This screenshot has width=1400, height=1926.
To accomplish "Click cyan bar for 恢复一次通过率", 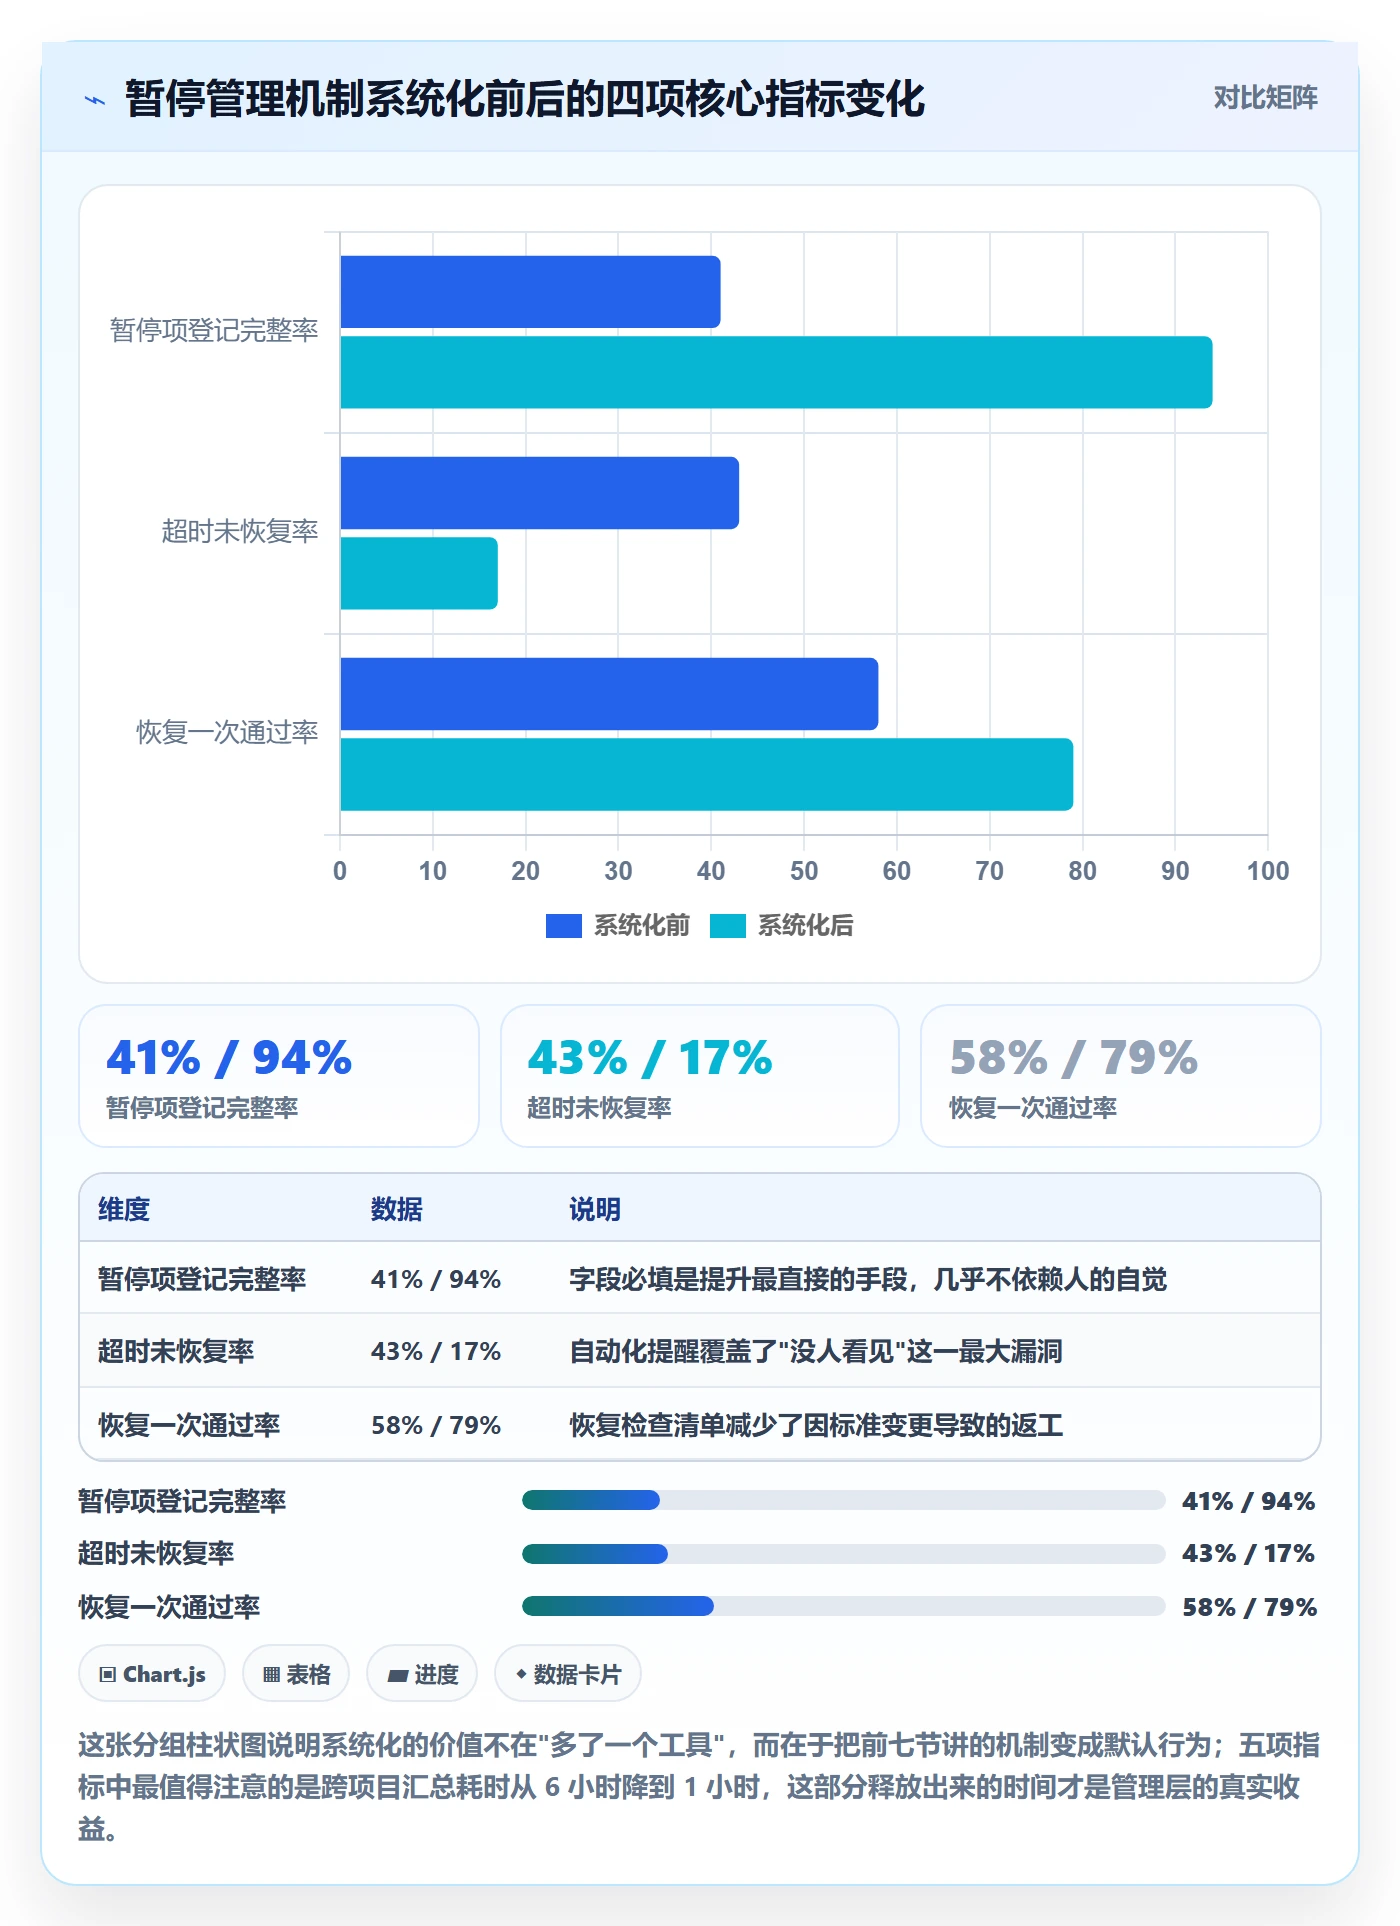I will tap(706, 774).
